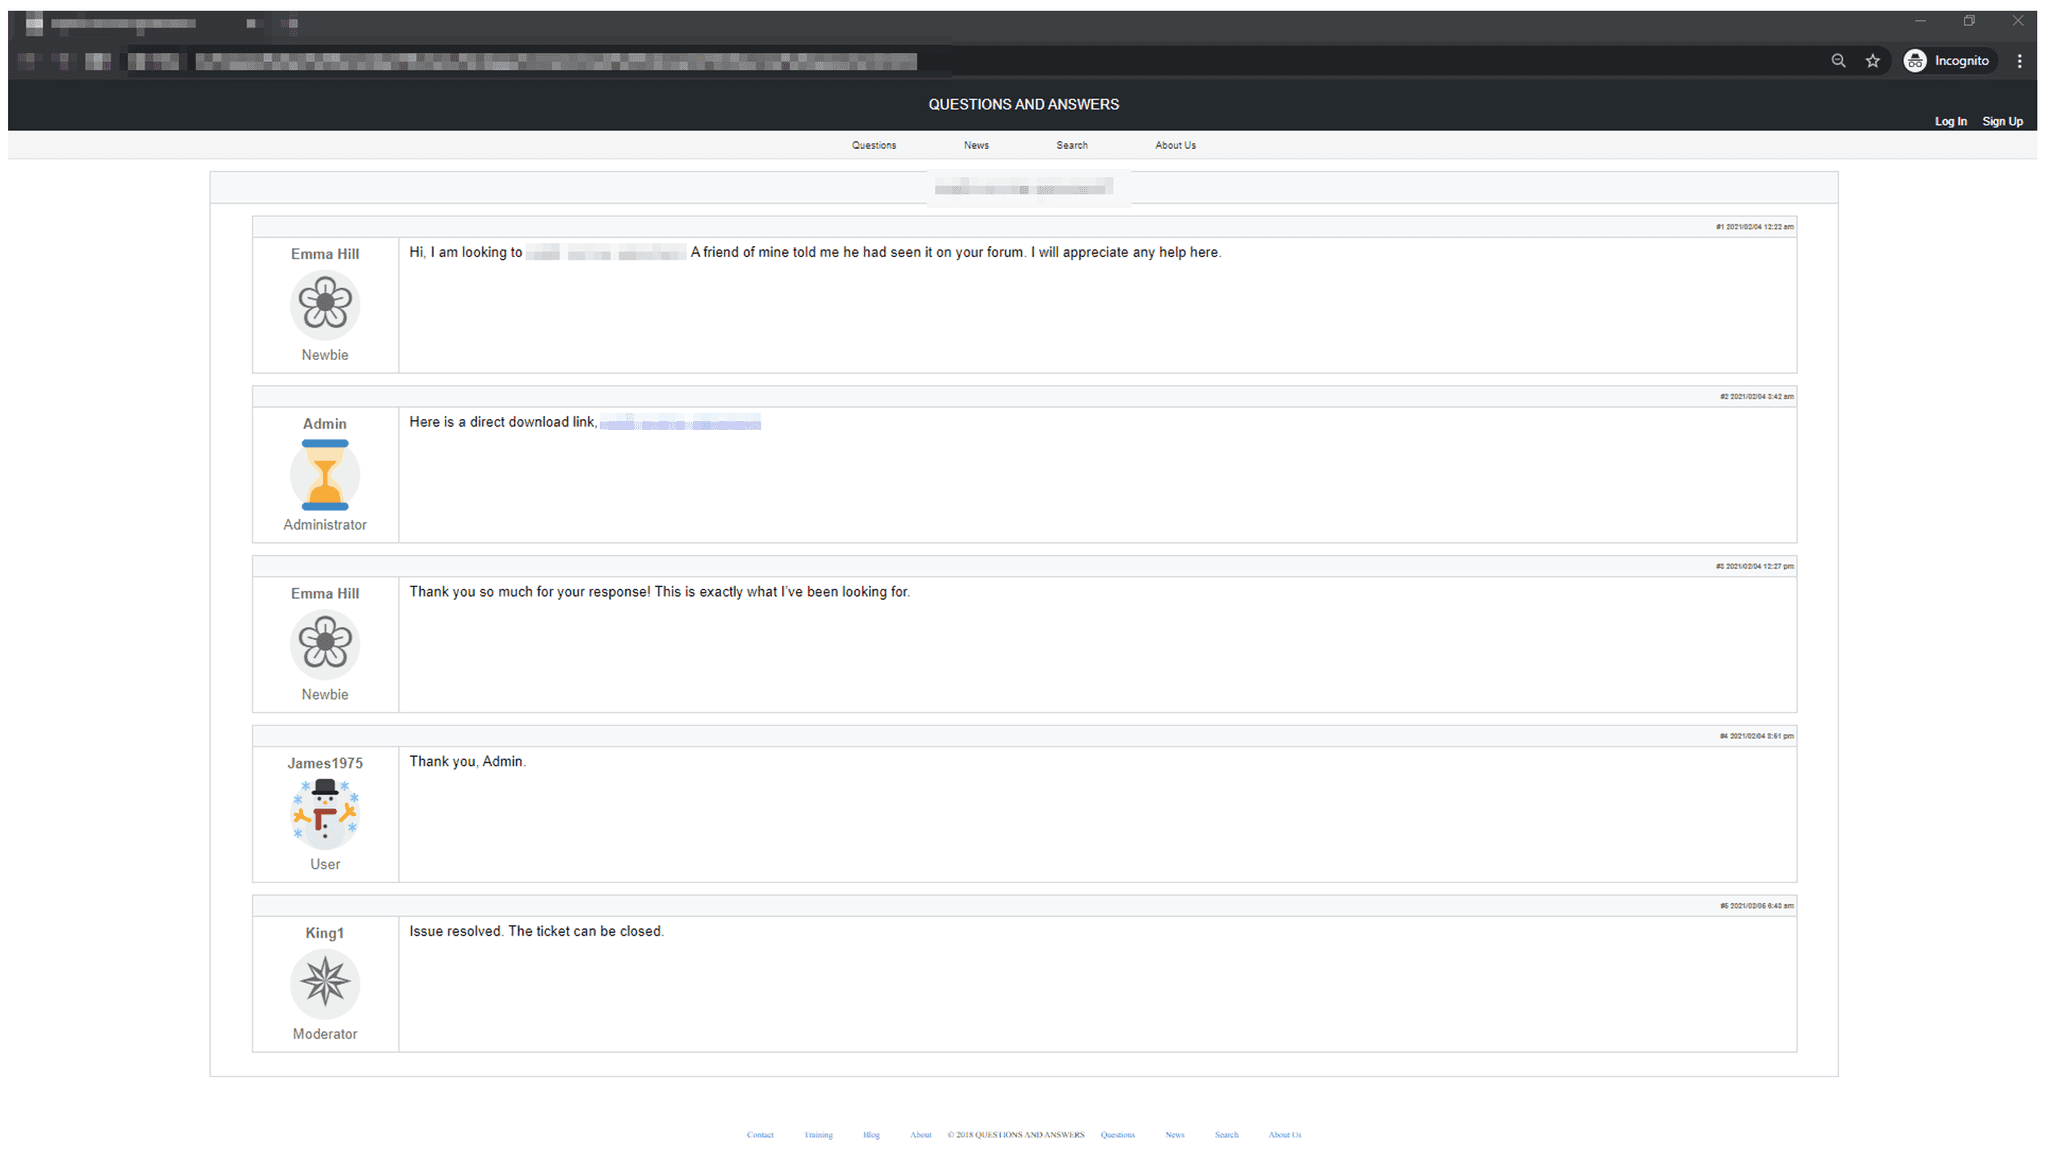Image resolution: width=2048 pixels, height=1164 pixels.
Task: Click King1's star avatar
Action: (x=325, y=983)
